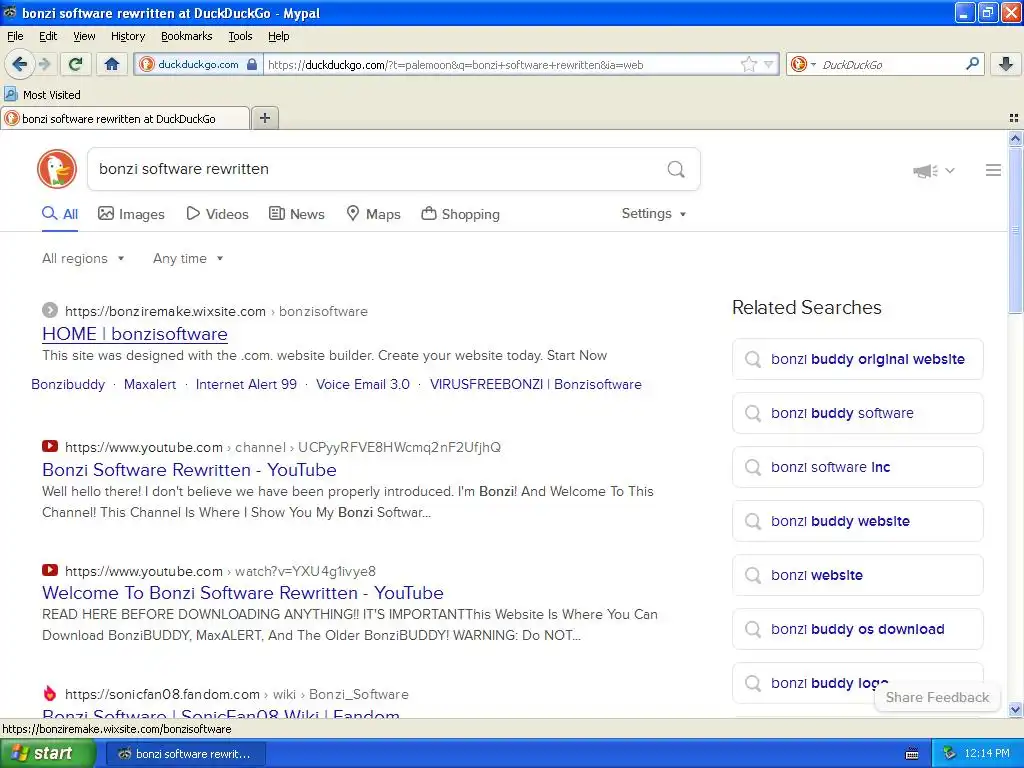The image size is (1024, 768).
Task: Open the Bookmarks menu
Action: [x=187, y=36]
